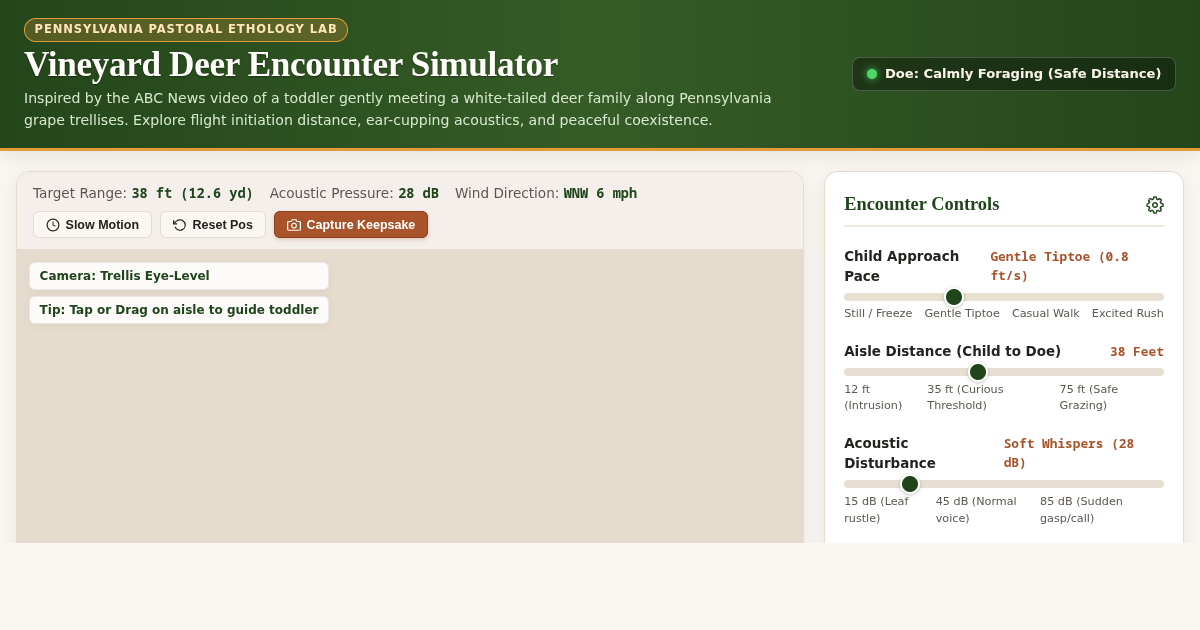Click the Target Range 38 ft readout
Viewport: 1200px width, 630px height.
(143, 193)
